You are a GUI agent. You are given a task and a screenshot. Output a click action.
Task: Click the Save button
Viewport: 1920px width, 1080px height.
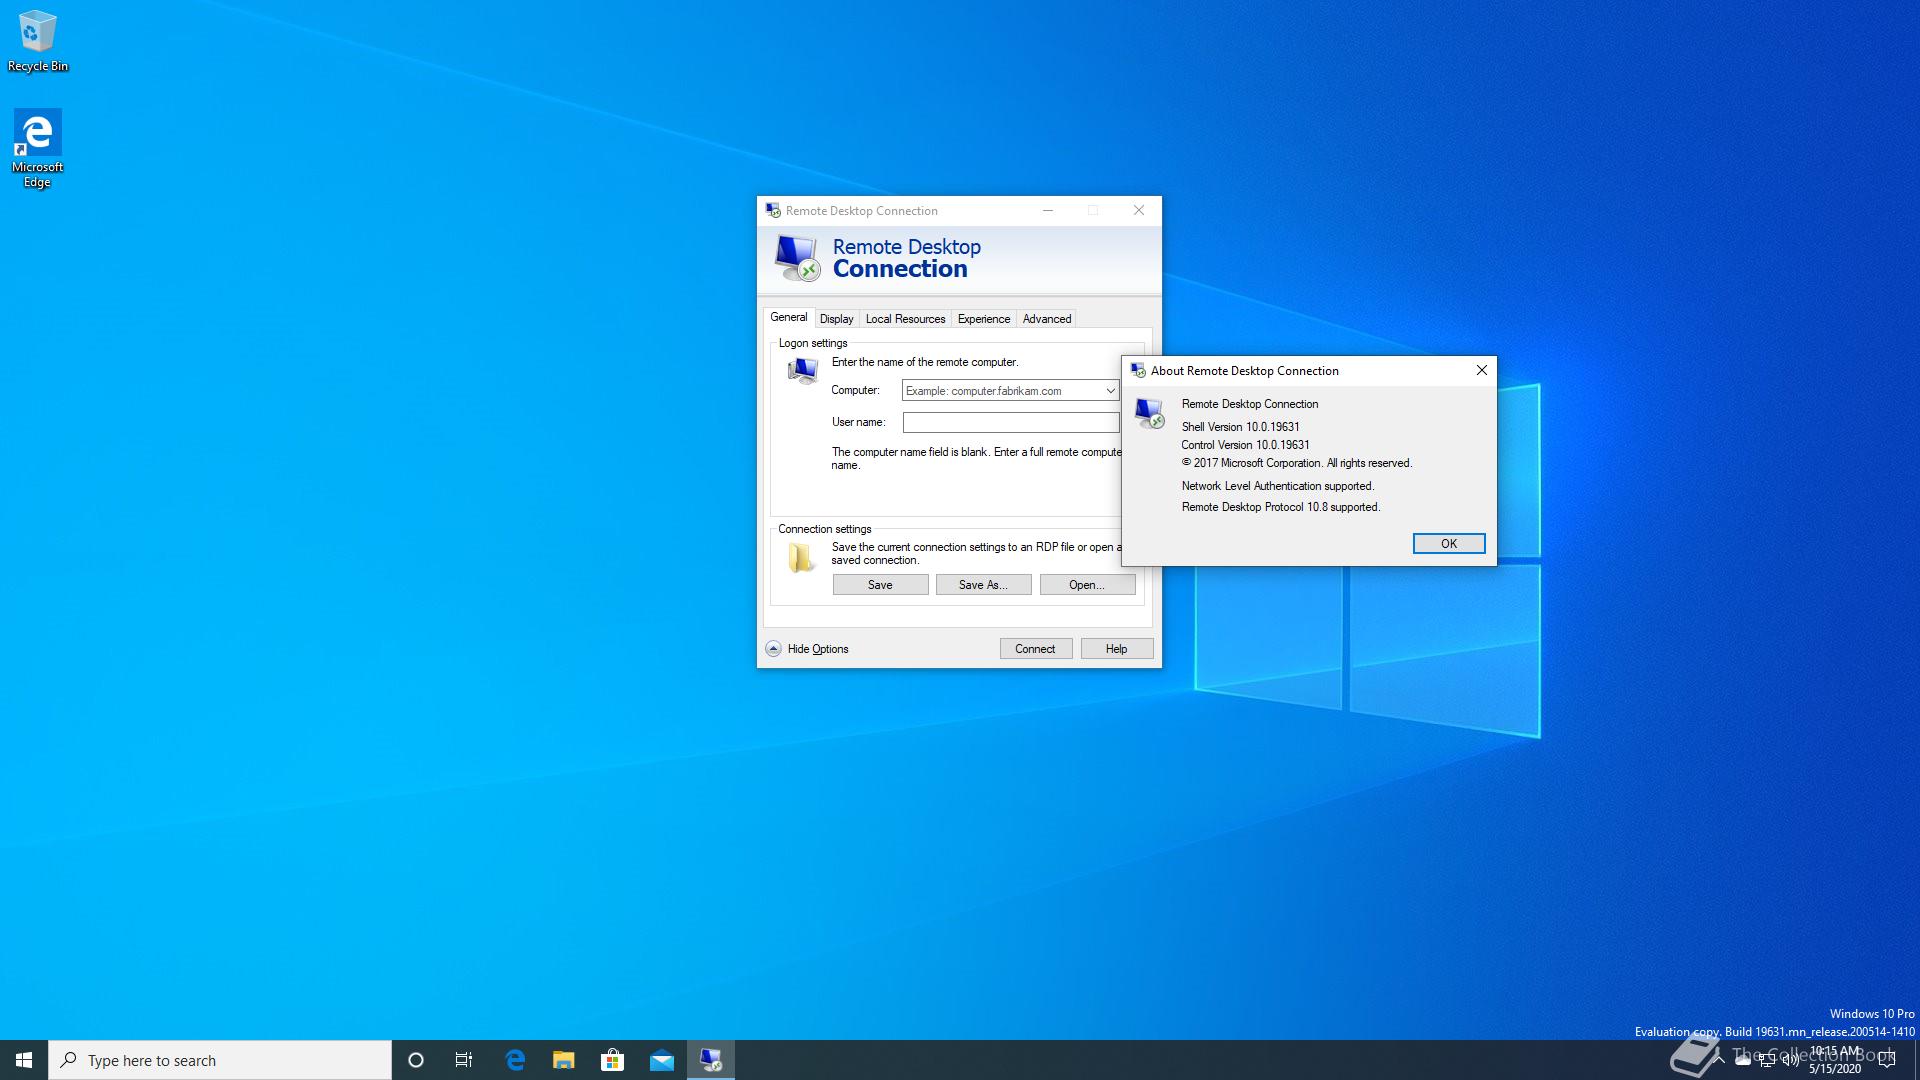(880, 585)
